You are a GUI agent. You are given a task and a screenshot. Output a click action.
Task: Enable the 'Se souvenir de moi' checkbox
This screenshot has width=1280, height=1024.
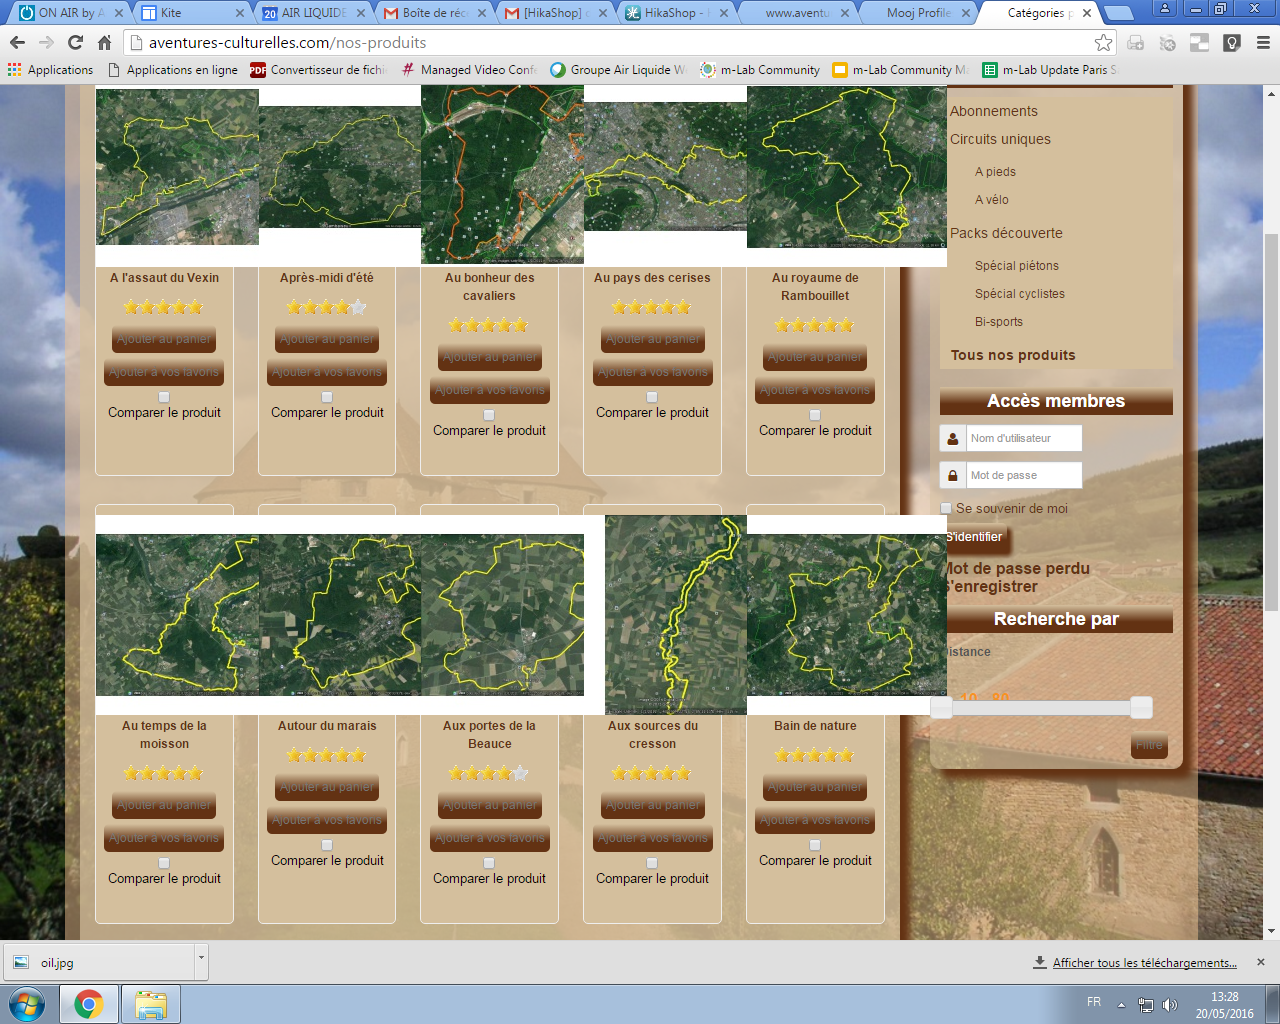click(x=946, y=508)
